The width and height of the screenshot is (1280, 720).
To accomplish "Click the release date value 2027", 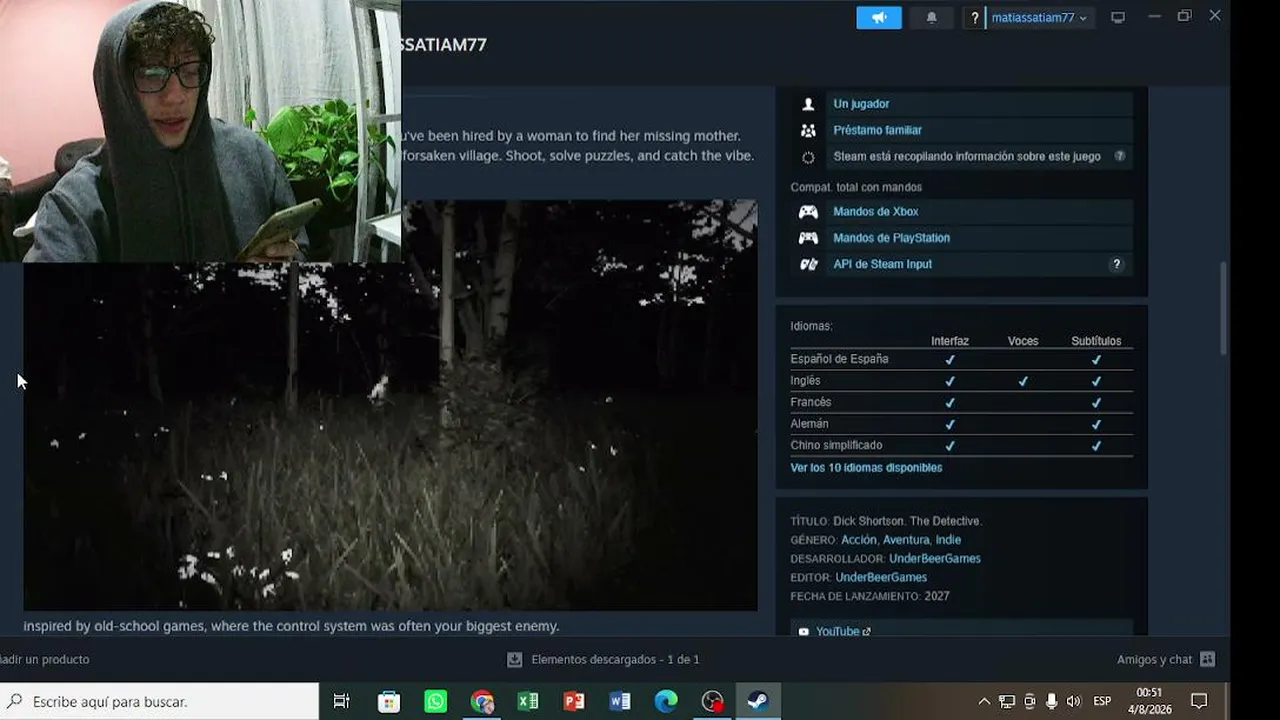I will pos(937,597).
